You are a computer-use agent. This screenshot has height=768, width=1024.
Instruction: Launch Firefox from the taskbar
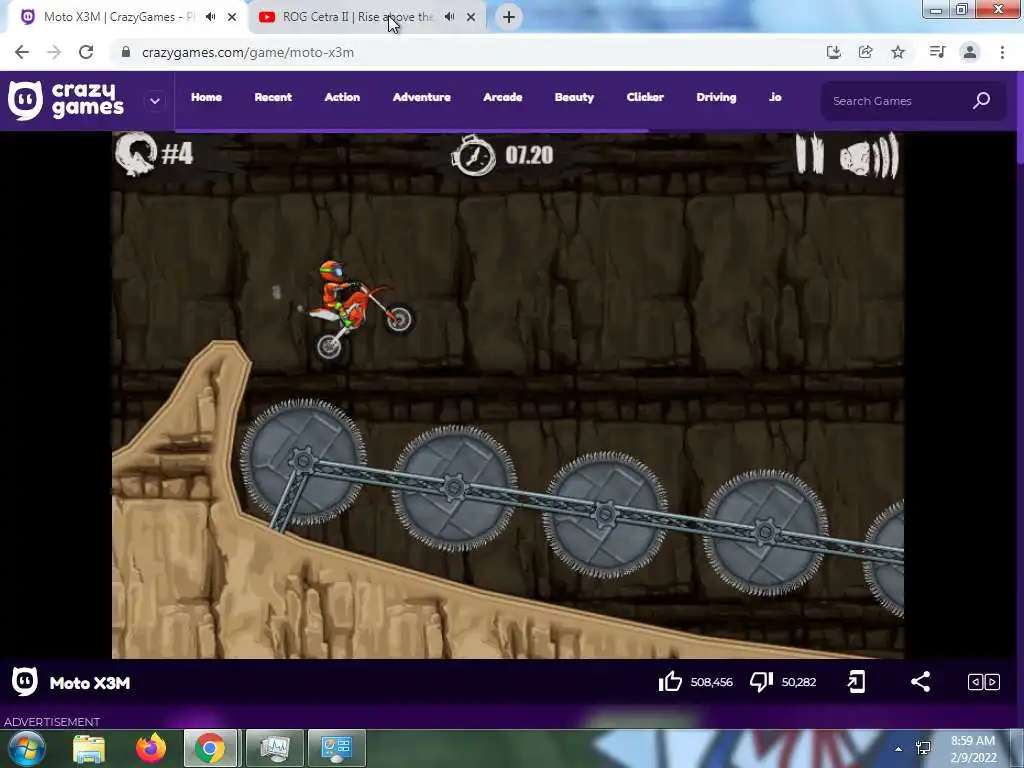tap(151, 748)
